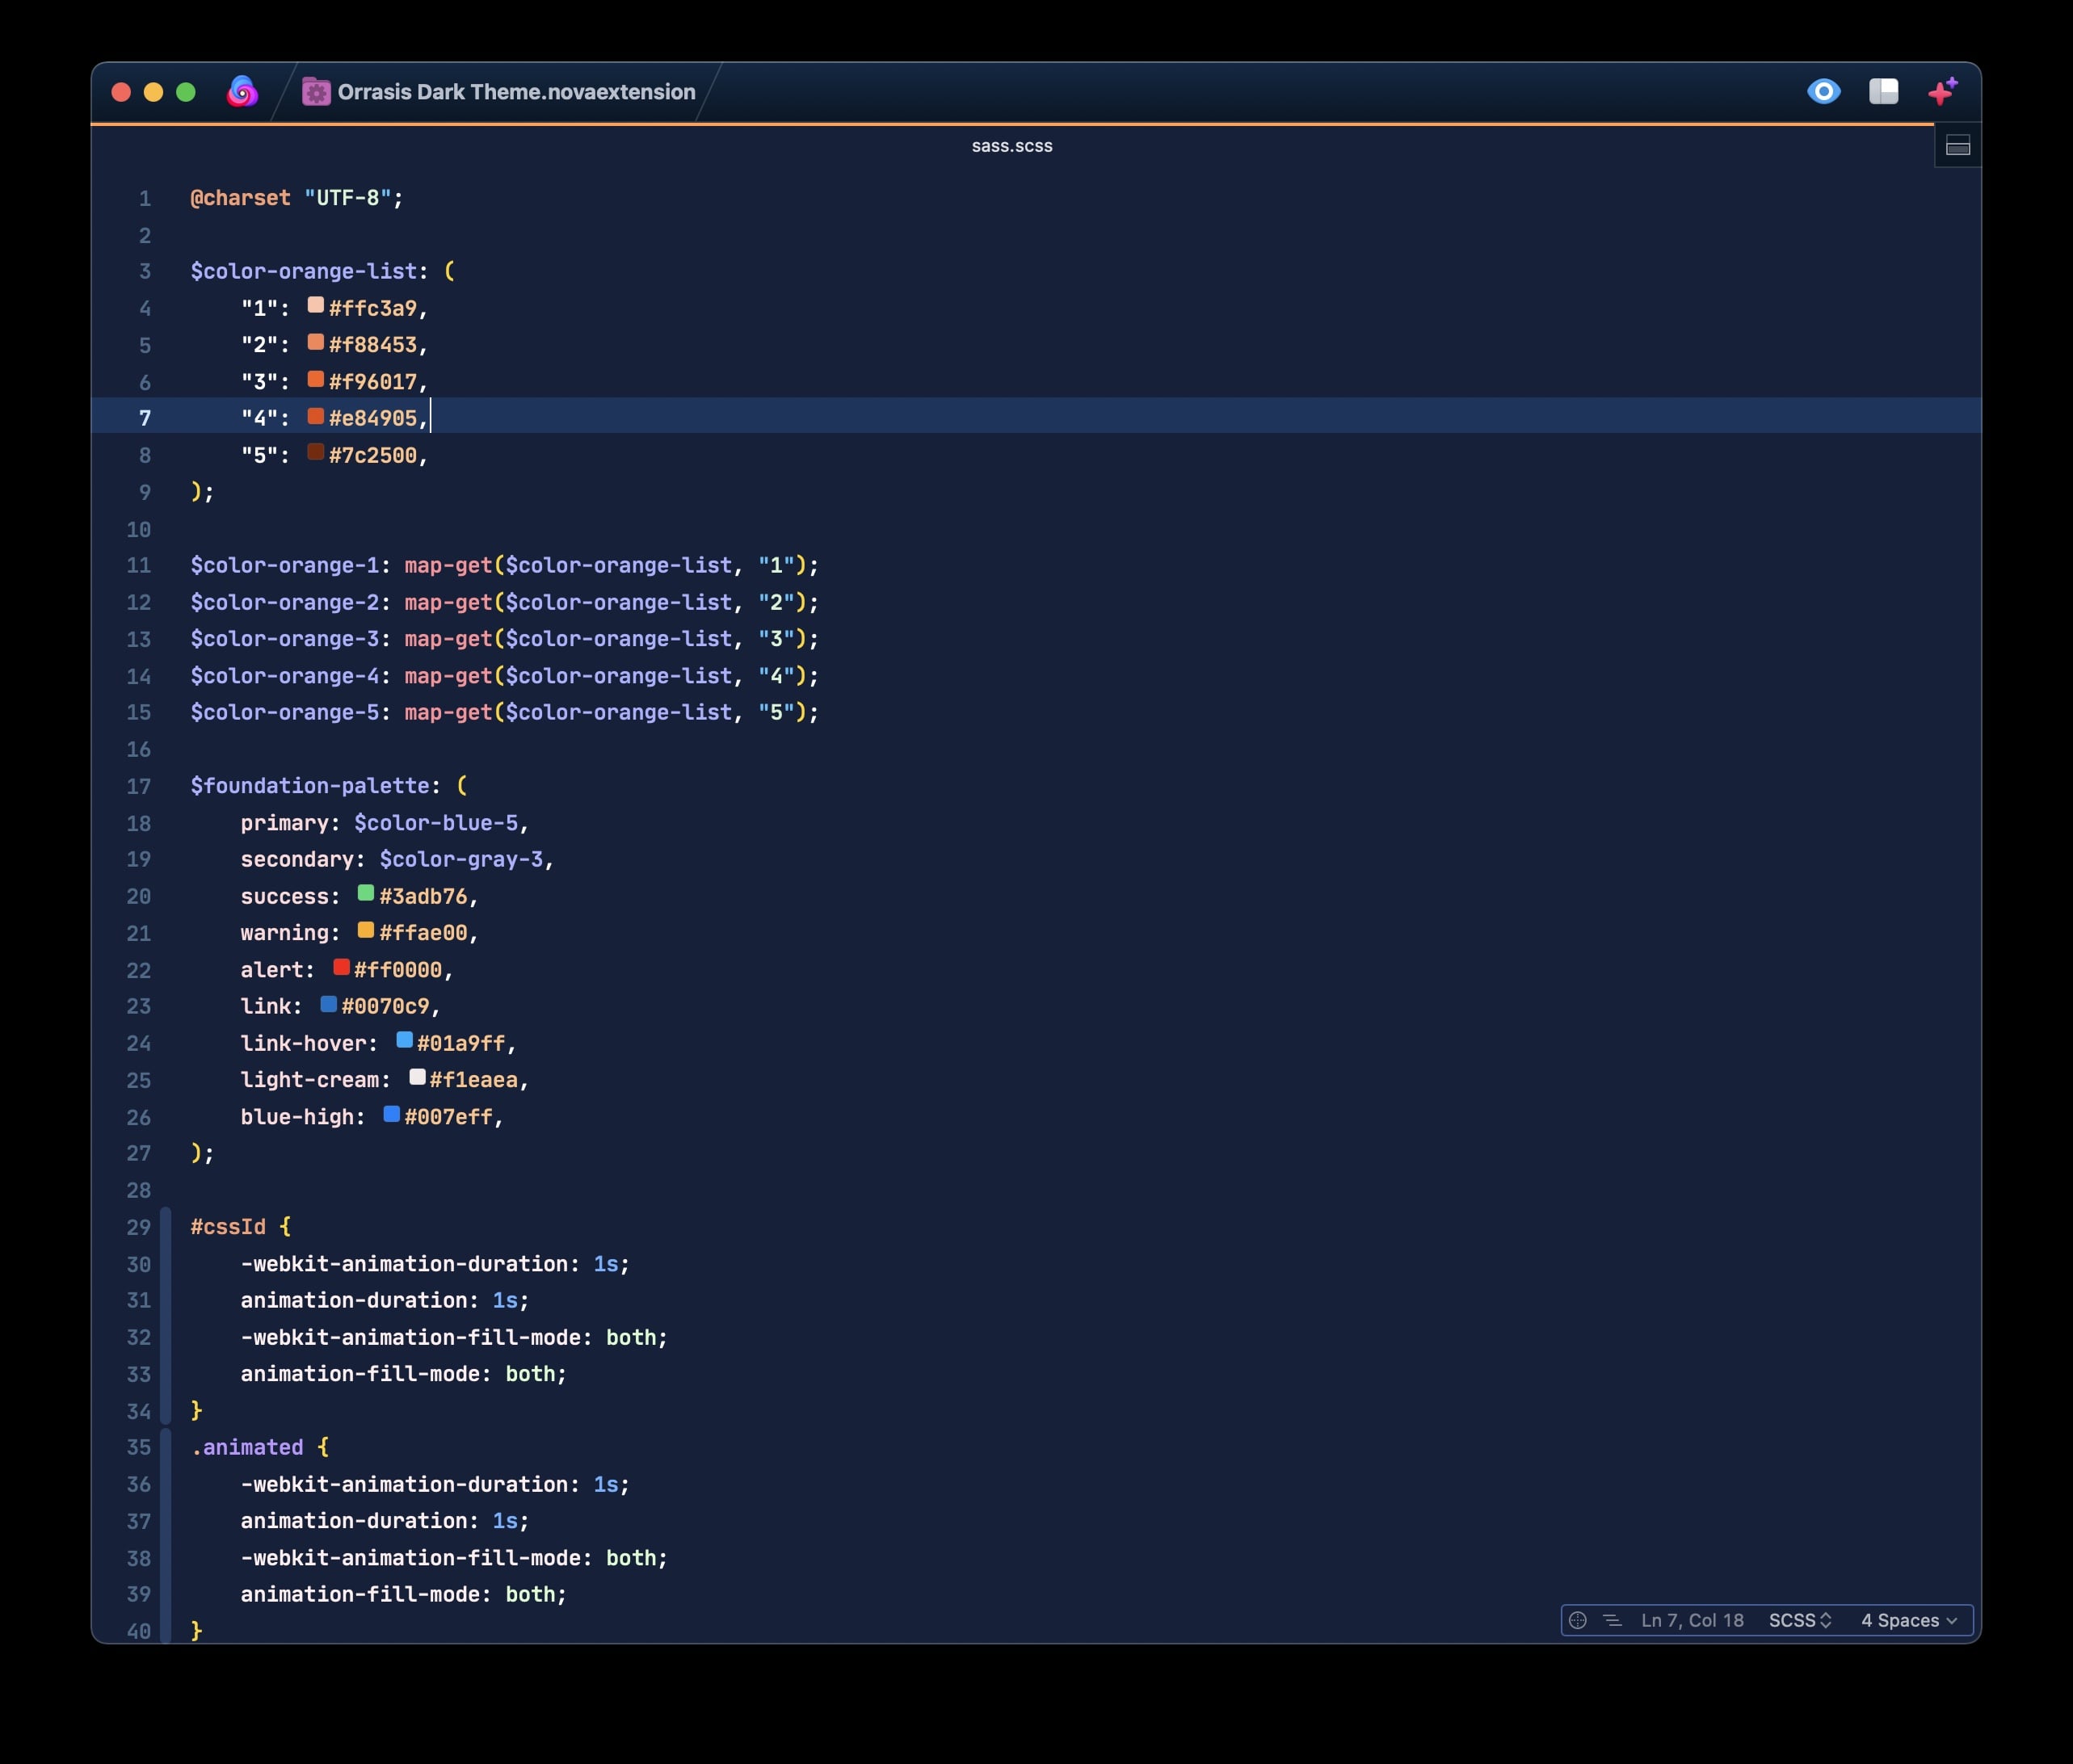Toggle the sidebar layout button

[1883, 92]
